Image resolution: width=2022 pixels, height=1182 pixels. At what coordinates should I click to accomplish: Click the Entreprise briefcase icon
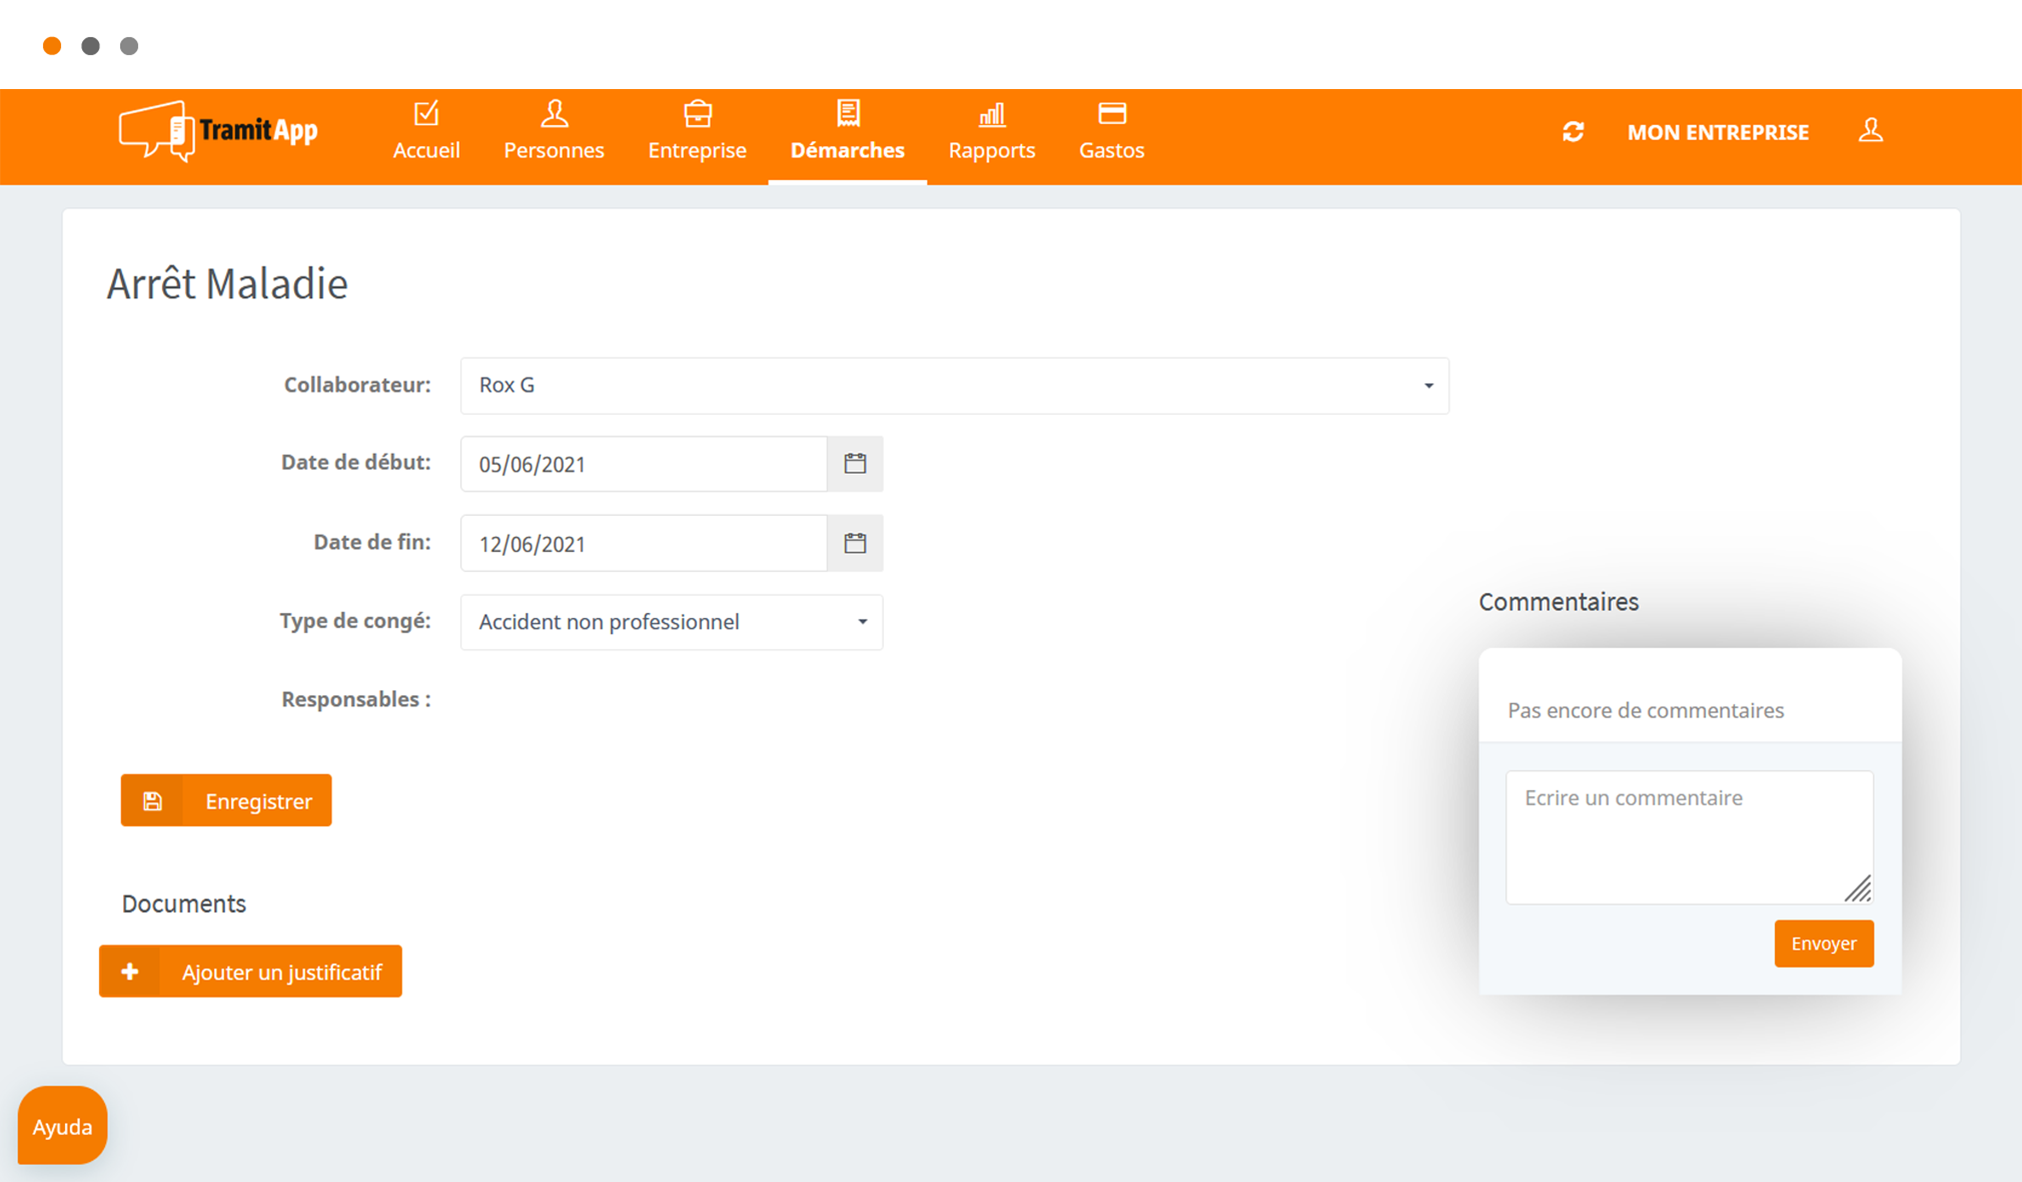[698, 114]
